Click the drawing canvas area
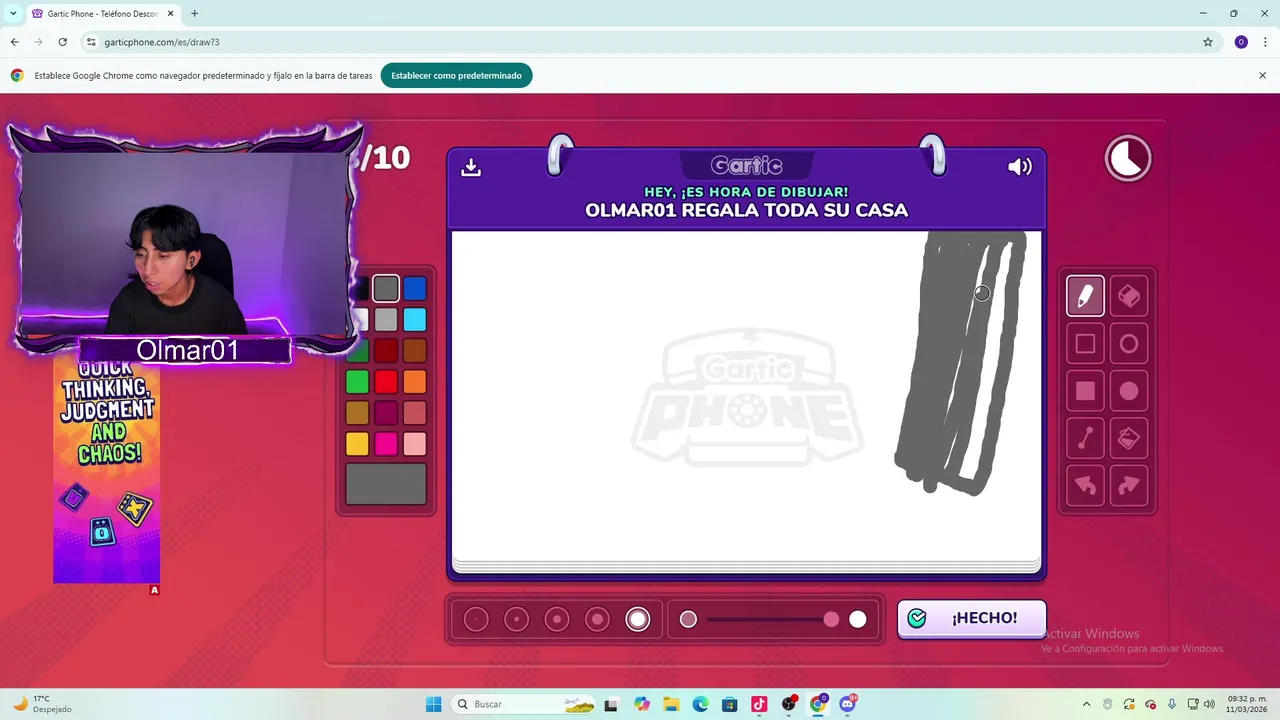 coord(746,398)
